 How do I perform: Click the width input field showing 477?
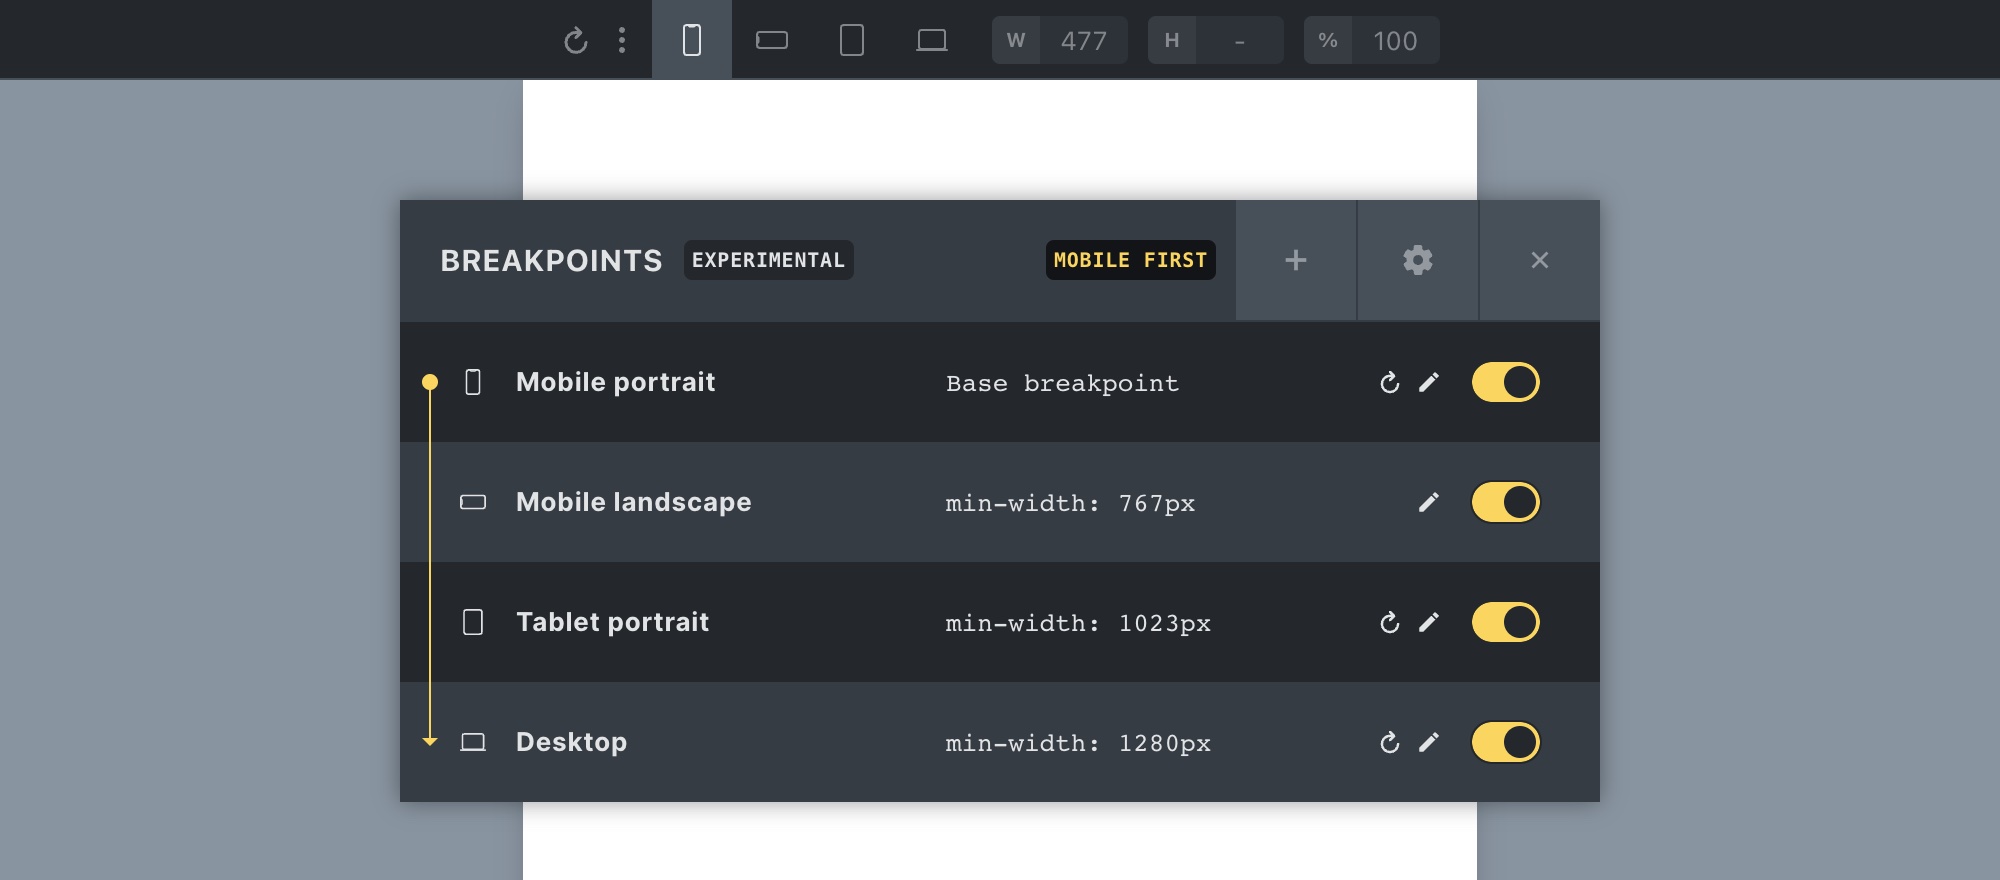(x=1083, y=41)
